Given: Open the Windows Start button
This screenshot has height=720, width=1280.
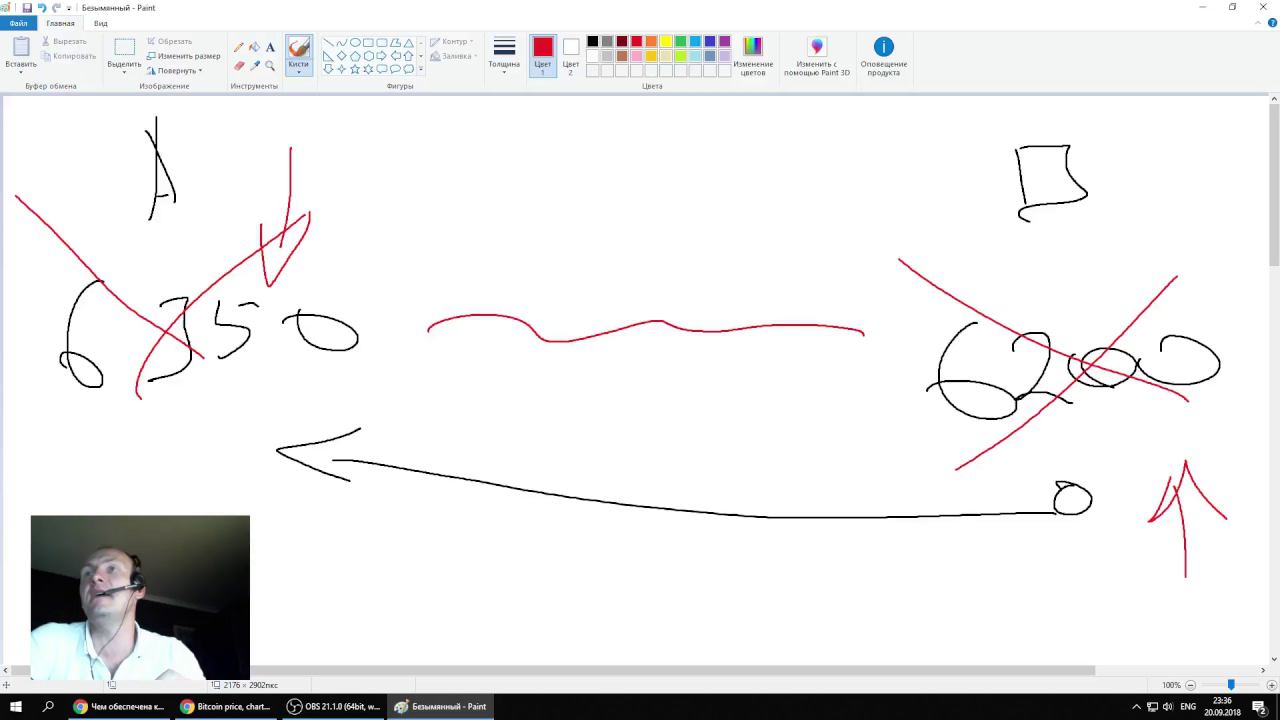Looking at the screenshot, I should pyautogui.click(x=16, y=706).
